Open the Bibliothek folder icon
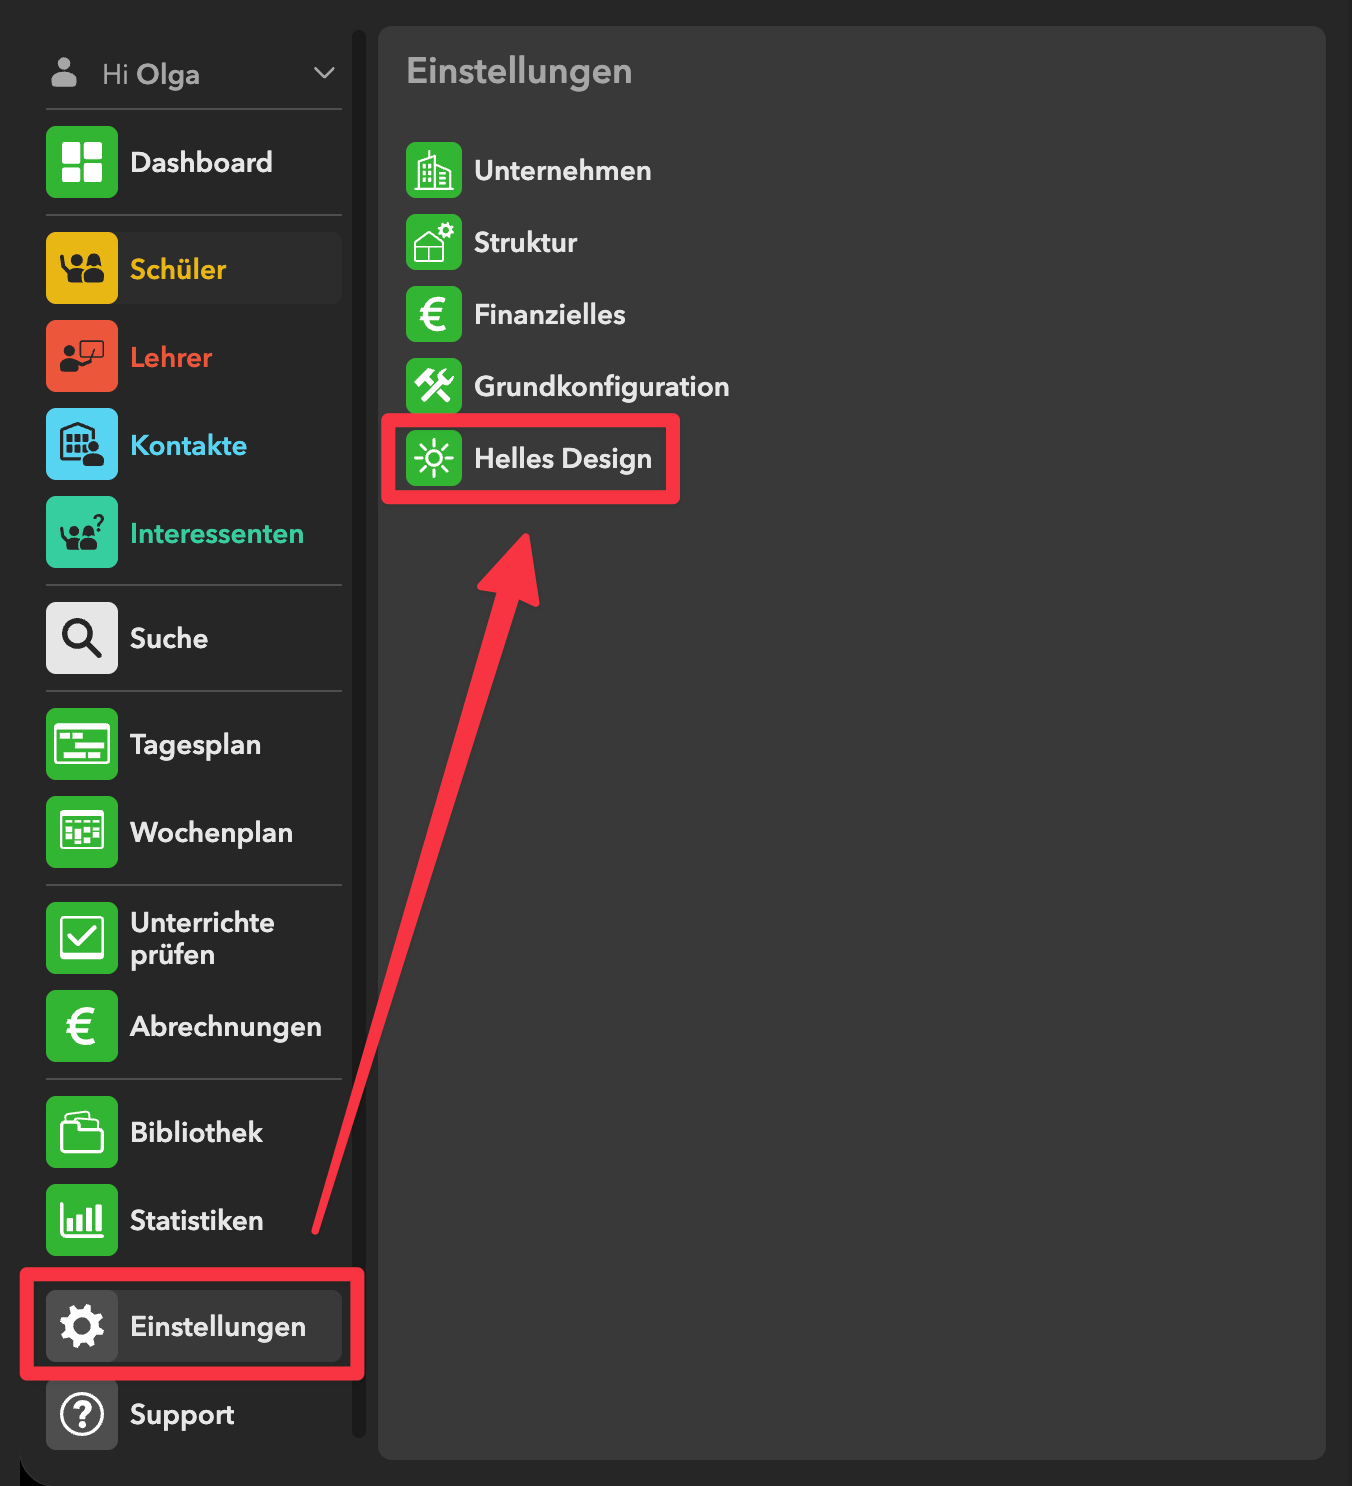This screenshot has width=1352, height=1486. pyautogui.click(x=82, y=1132)
